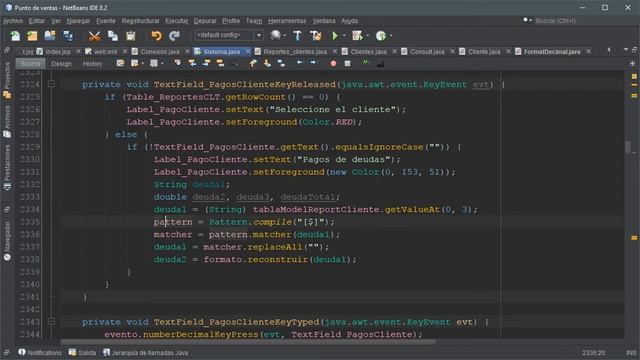Click the Toggle Bookmark icon
Image resolution: width=640 pixels, height=360 pixels.
coord(281,63)
